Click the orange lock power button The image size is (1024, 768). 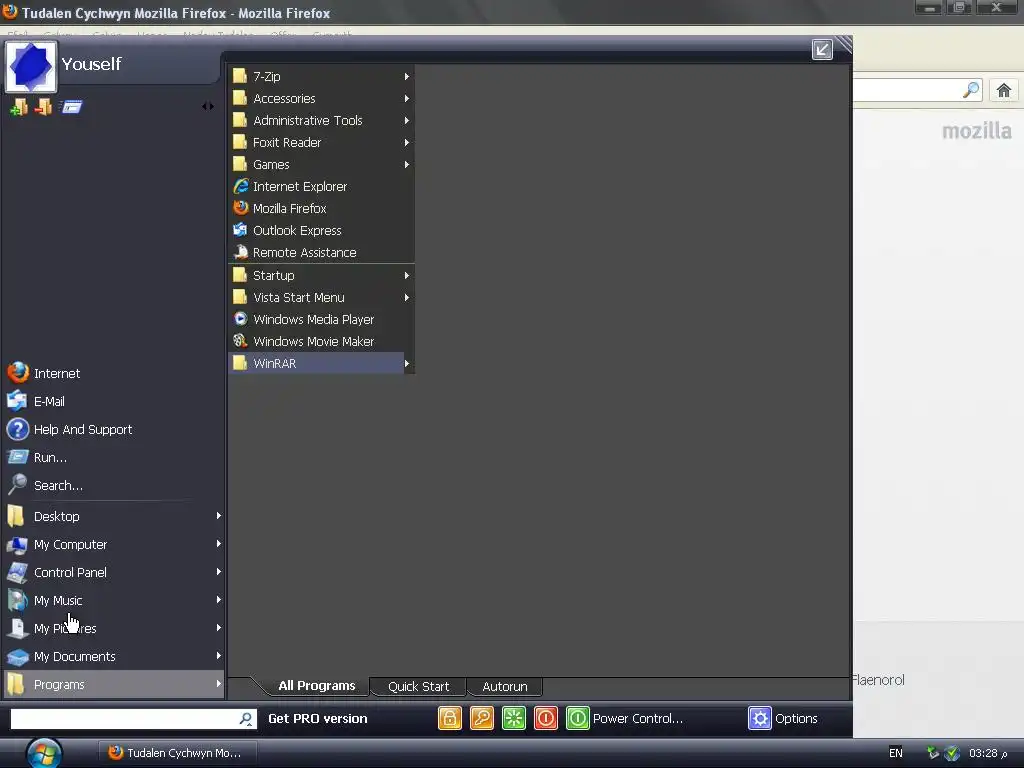pos(449,718)
